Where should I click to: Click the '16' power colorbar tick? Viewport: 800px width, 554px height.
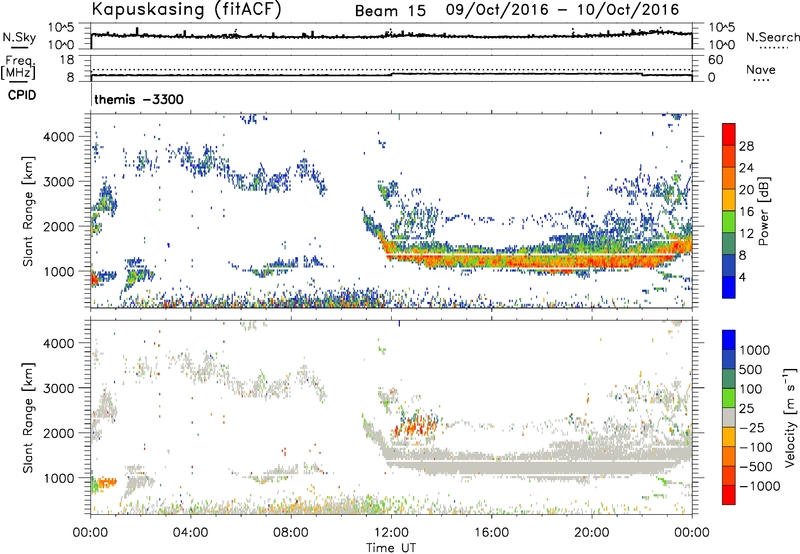746,212
